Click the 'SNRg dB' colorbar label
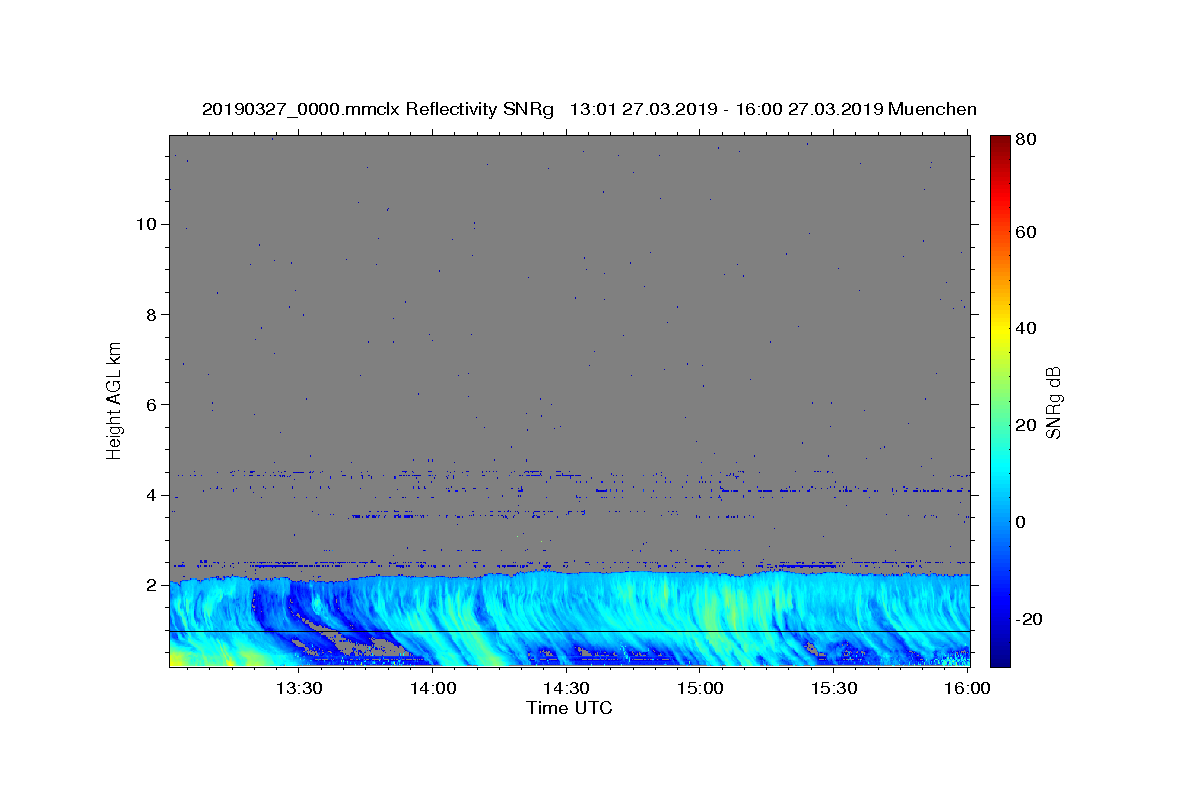Screen dimensions: 1200x800 pos(1052,402)
